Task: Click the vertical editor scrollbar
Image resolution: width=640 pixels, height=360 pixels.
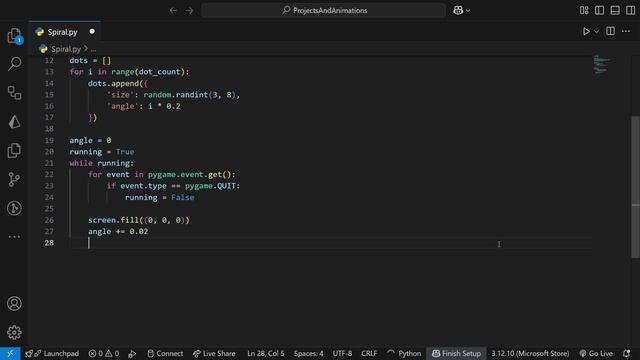Action: point(636,187)
